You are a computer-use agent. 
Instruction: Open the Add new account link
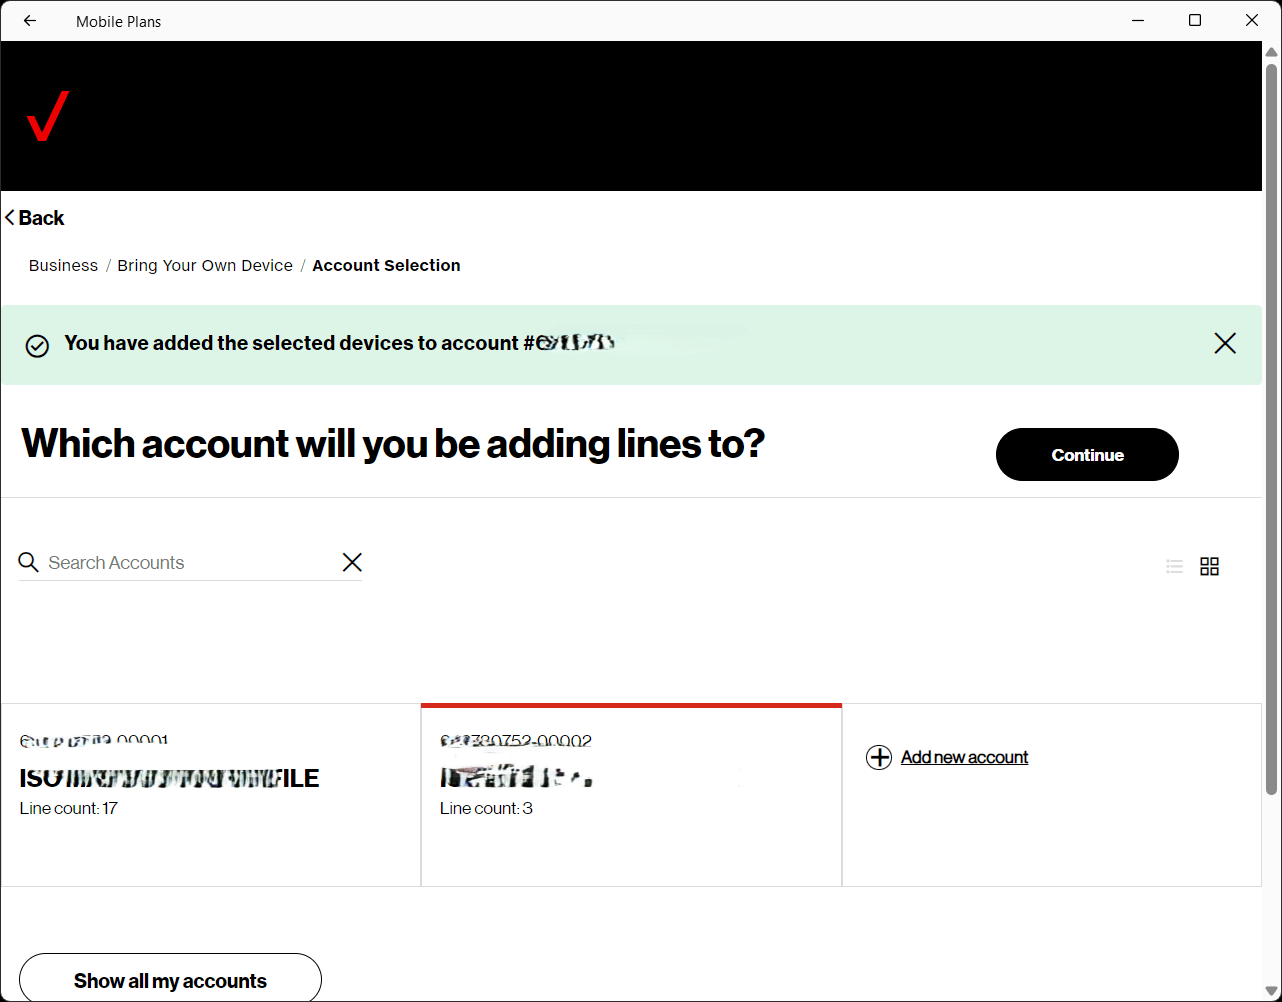964,758
